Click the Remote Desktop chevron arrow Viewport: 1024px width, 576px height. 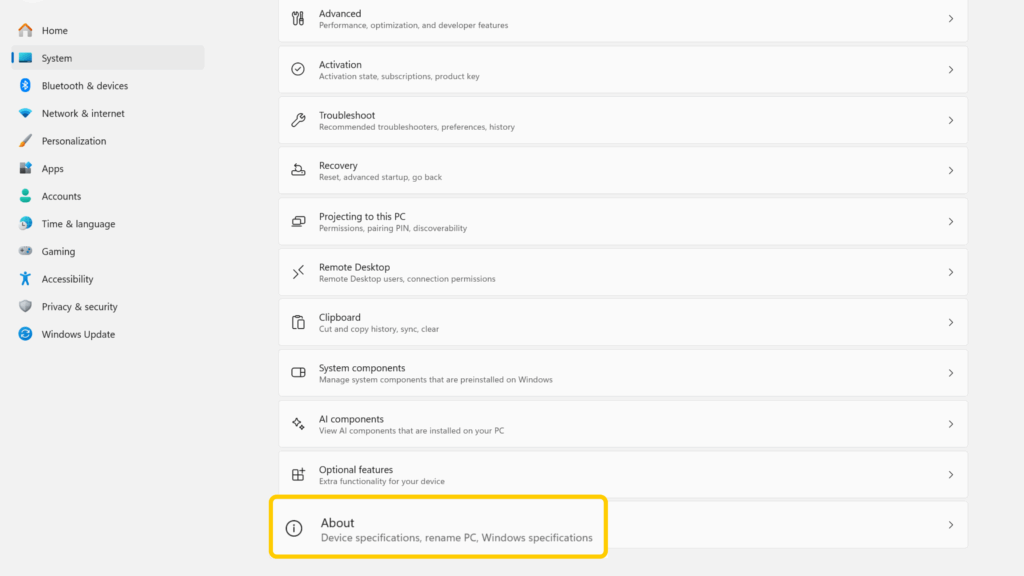click(x=950, y=272)
